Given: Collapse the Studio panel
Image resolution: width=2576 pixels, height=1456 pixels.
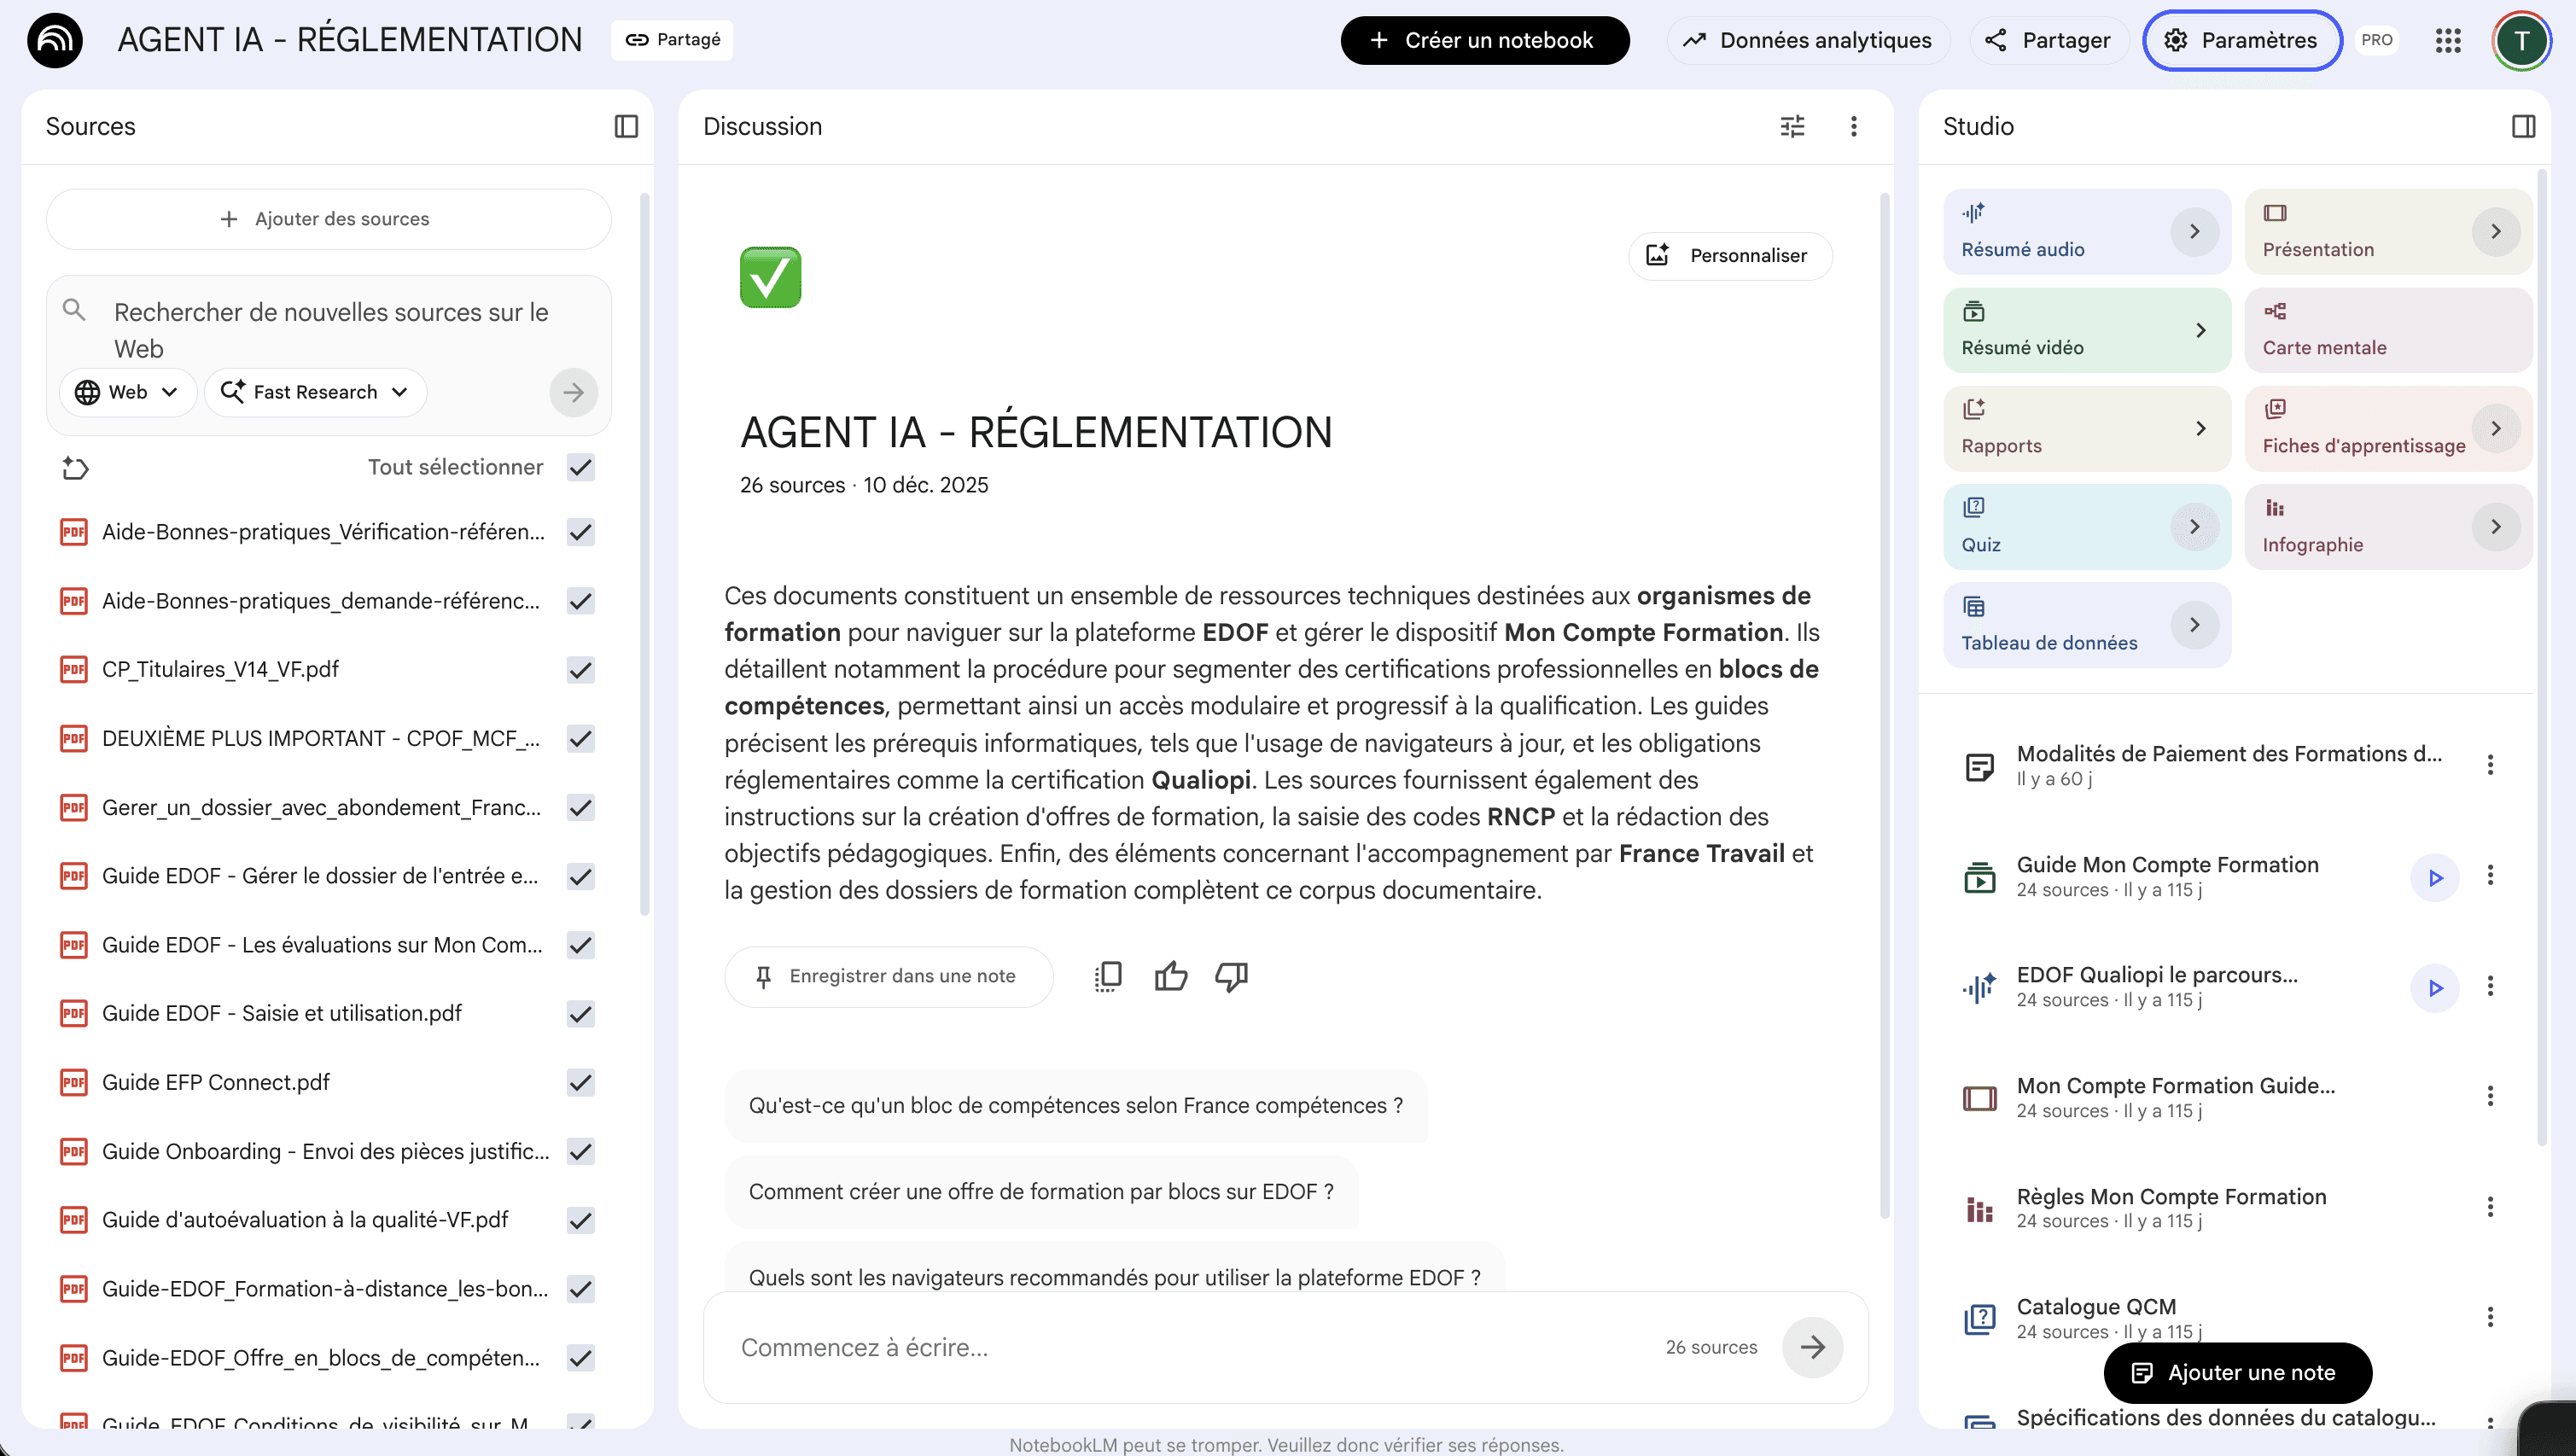Looking at the screenshot, I should (x=2524, y=126).
